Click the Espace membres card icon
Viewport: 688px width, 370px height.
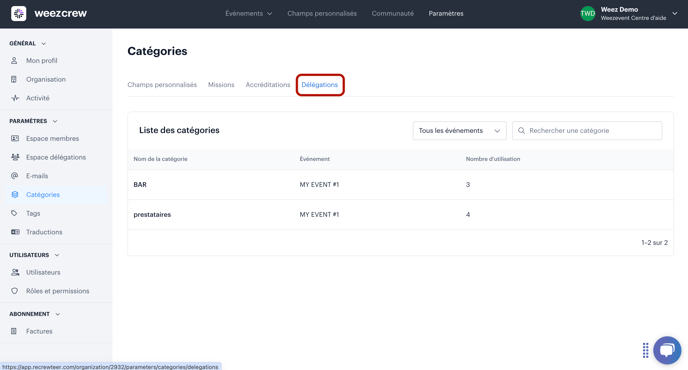(x=15, y=138)
